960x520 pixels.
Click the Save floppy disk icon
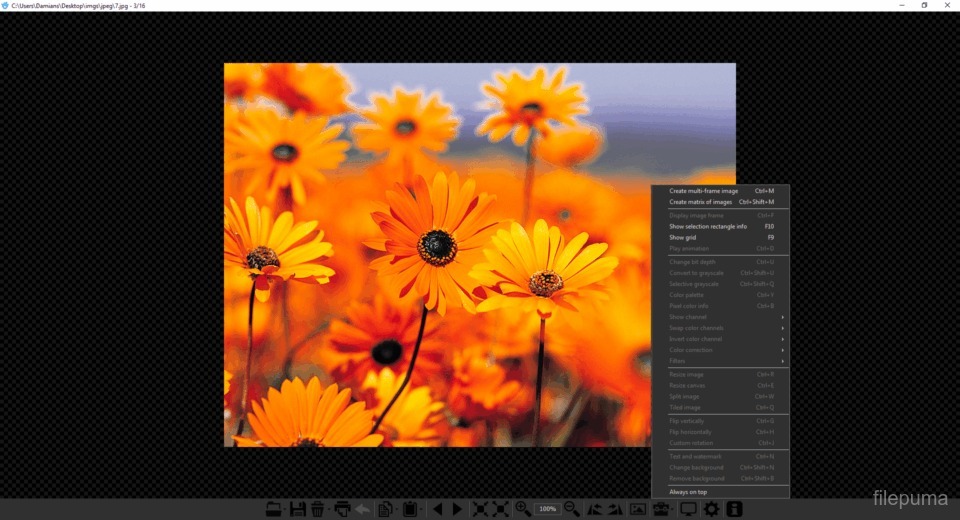[x=297, y=509]
